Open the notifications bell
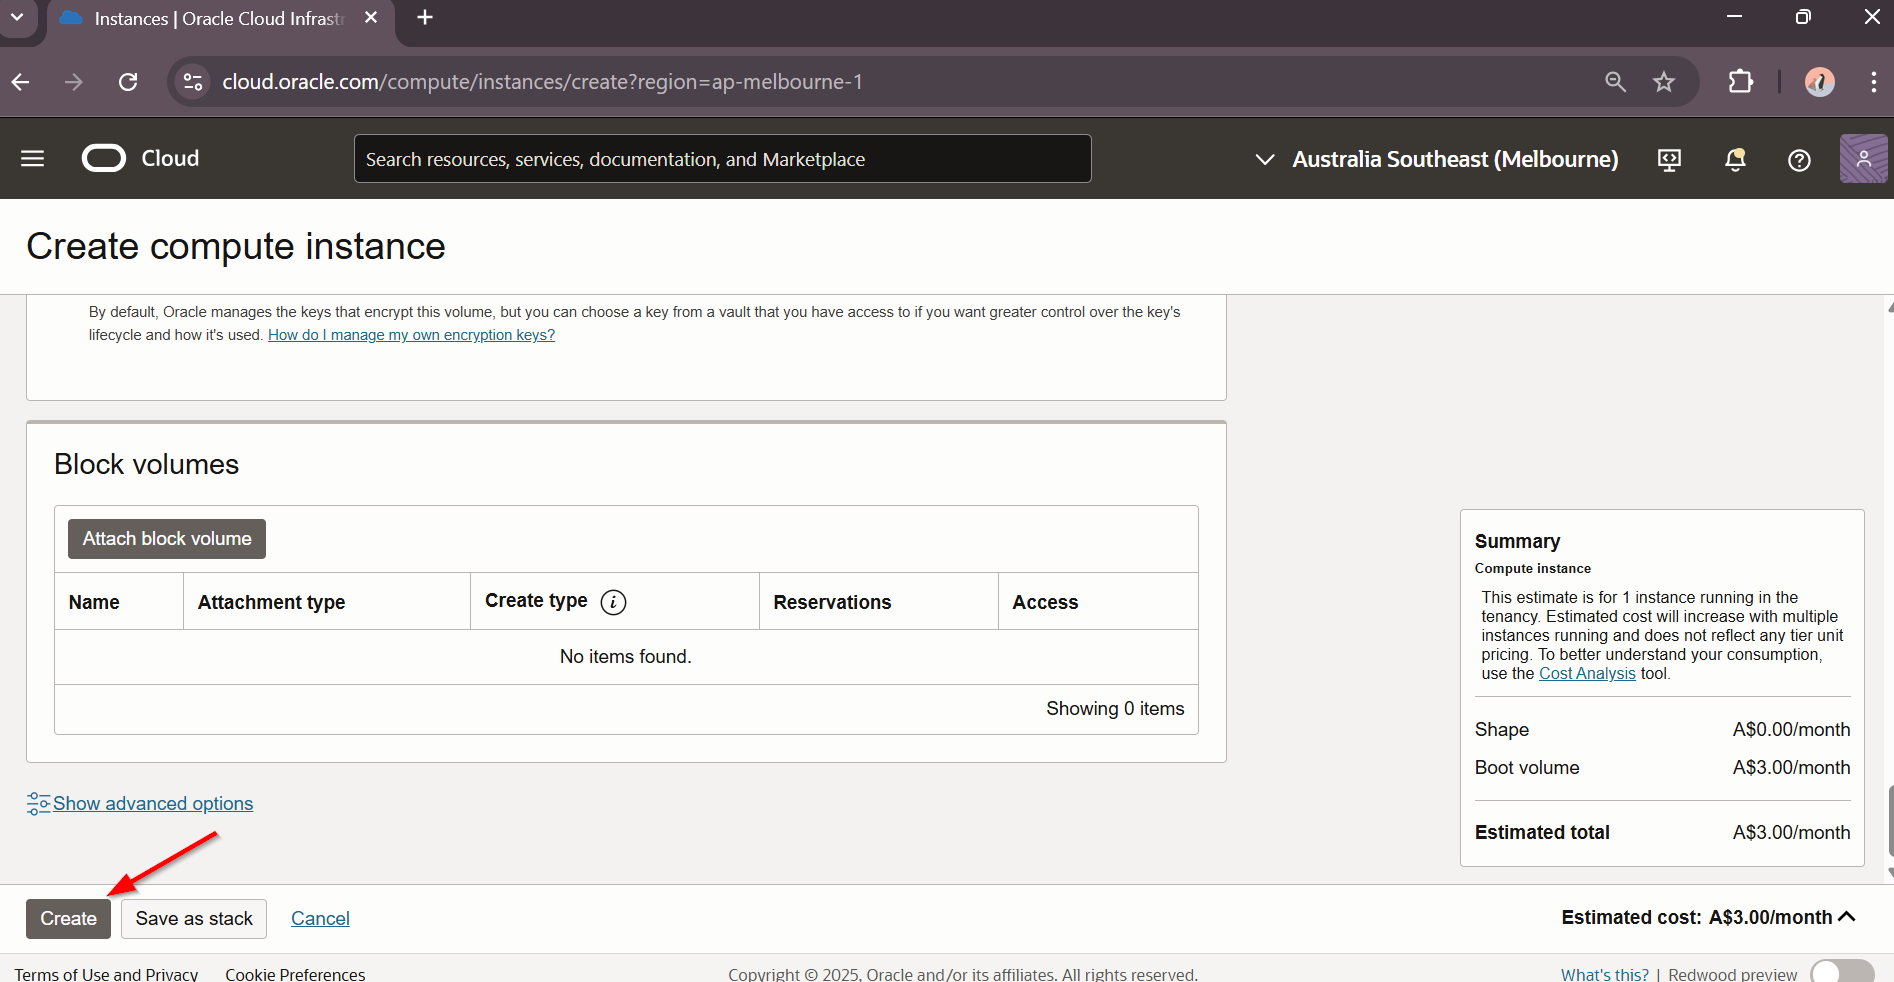This screenshot has width=1894, height=982. coord(1735,160)
